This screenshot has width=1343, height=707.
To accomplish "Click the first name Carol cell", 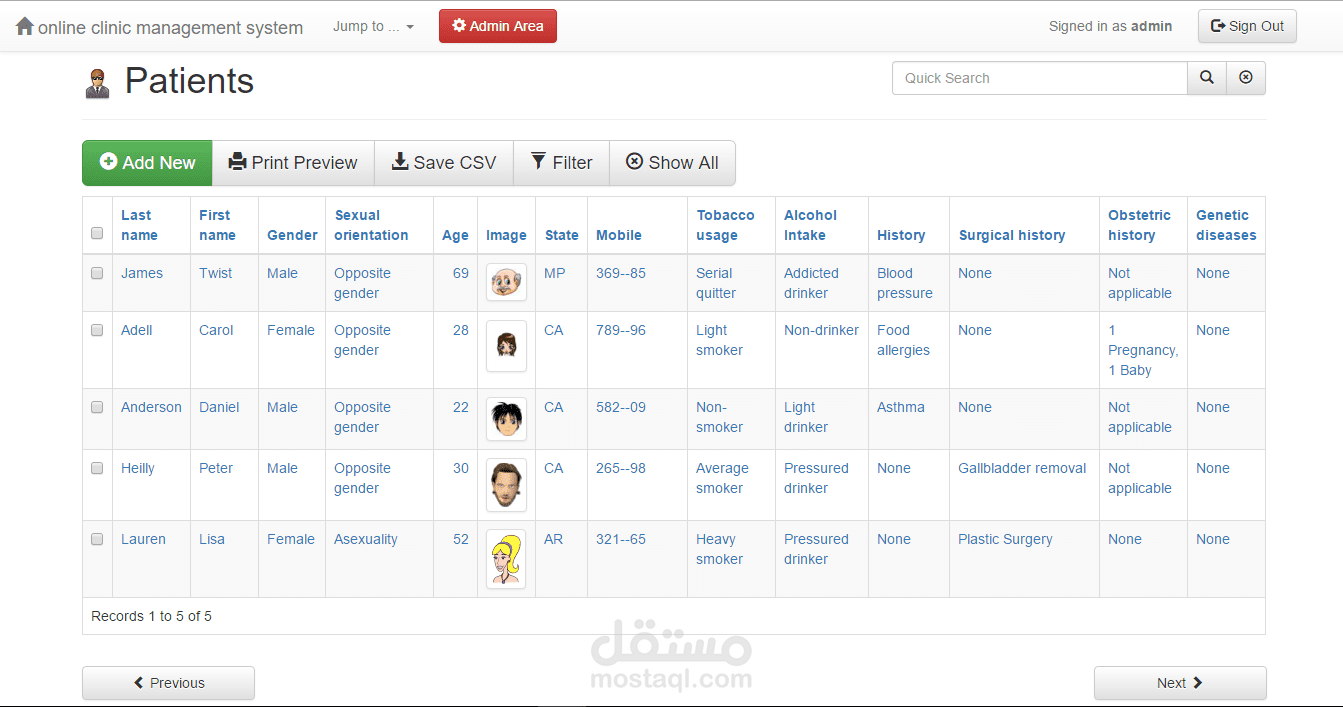I will pyautogui.click(x=216, y=330).
